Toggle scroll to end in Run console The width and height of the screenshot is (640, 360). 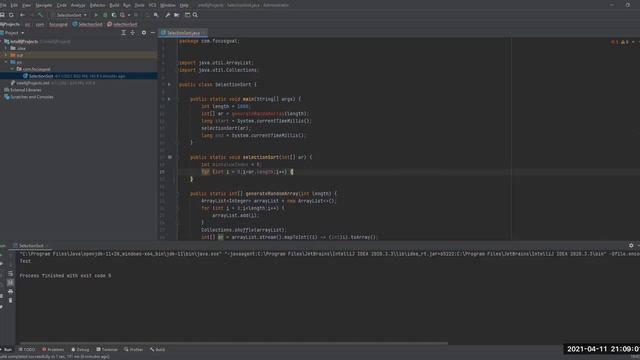pyautogui.click(x=11, y=282)
